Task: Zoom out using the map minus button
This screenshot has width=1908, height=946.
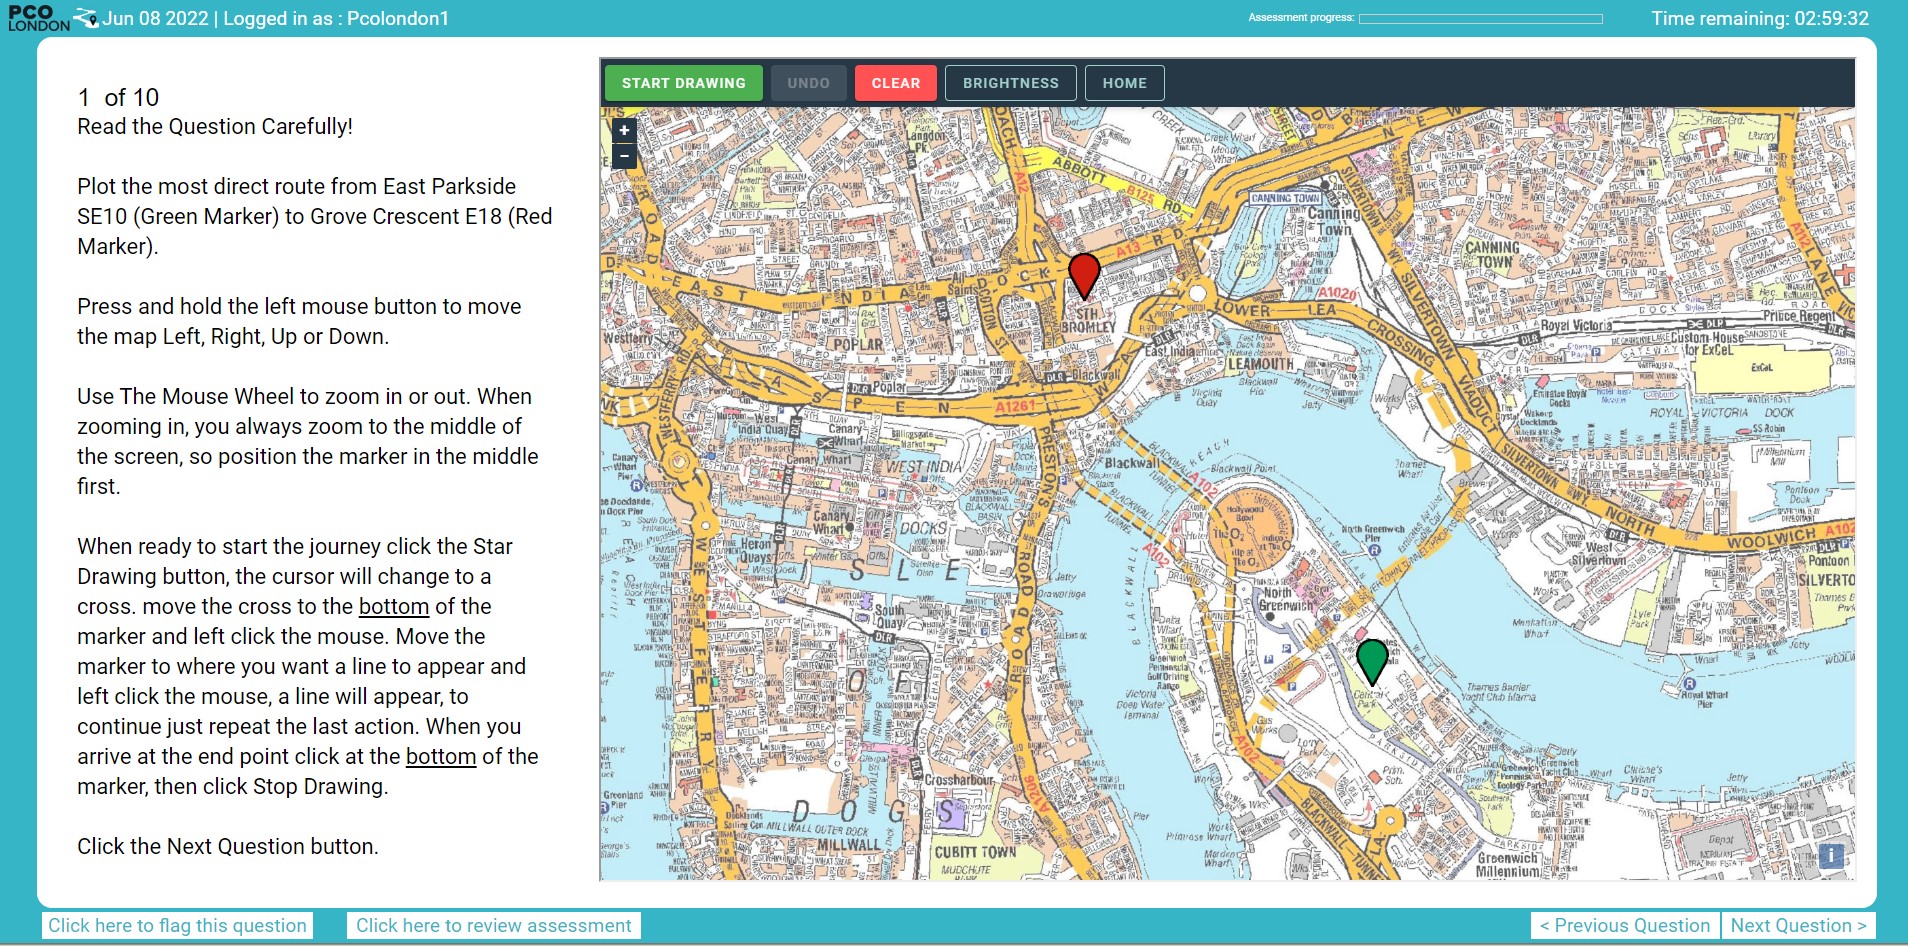Action: (x=624, y=156)
